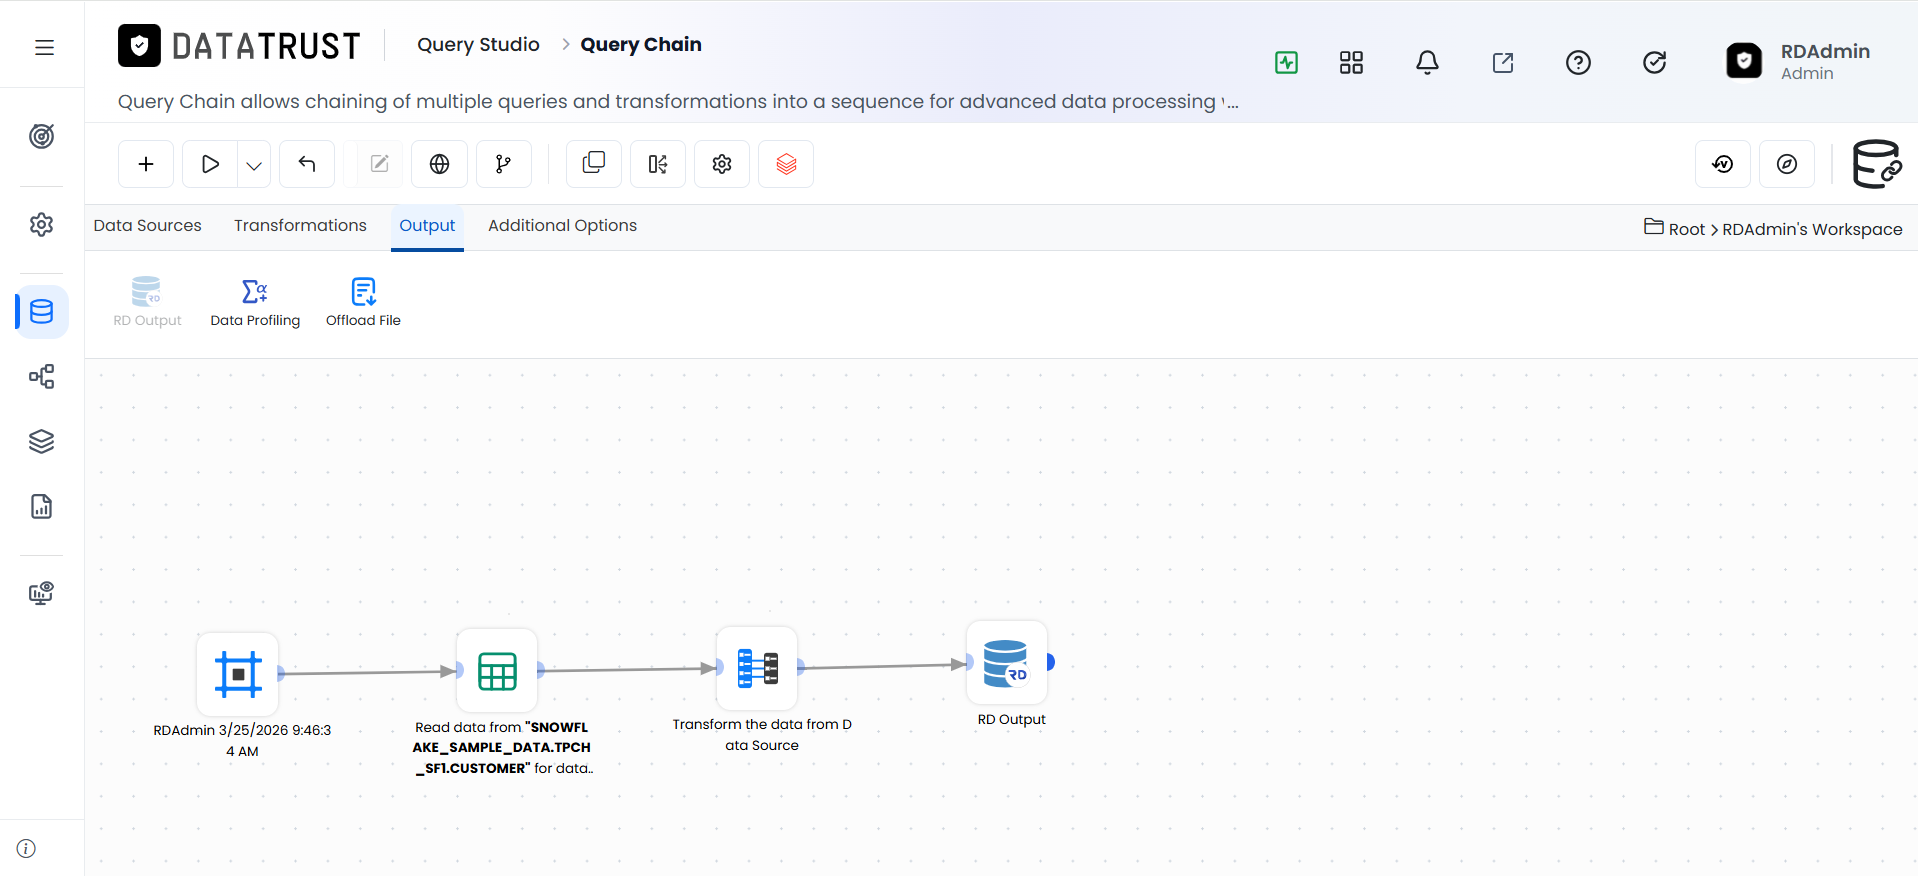This screenshot has height=876, width=1918.
Task: Click the undo arrow toolbar icon
Action: pyautogui.click(x=307, y=164)
